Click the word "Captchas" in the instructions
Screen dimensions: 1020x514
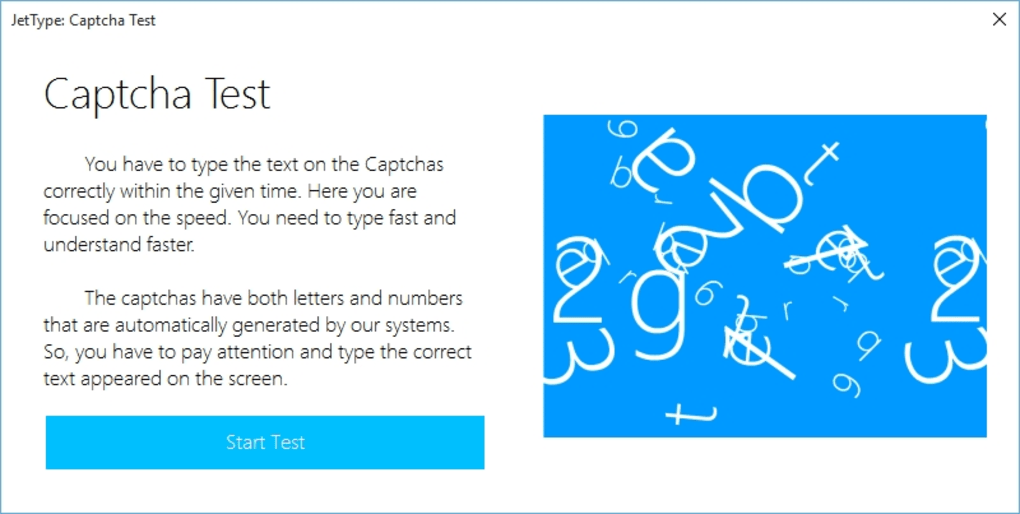(403, 163)
